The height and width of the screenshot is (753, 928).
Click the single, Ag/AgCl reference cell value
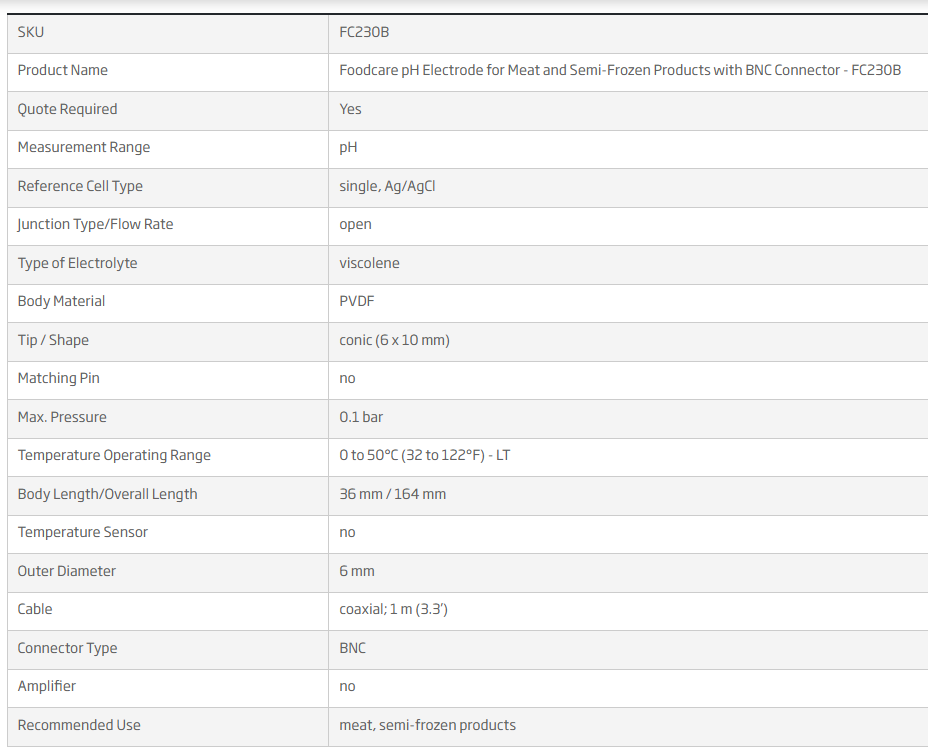pyautogui.click(x=387, y=186)
